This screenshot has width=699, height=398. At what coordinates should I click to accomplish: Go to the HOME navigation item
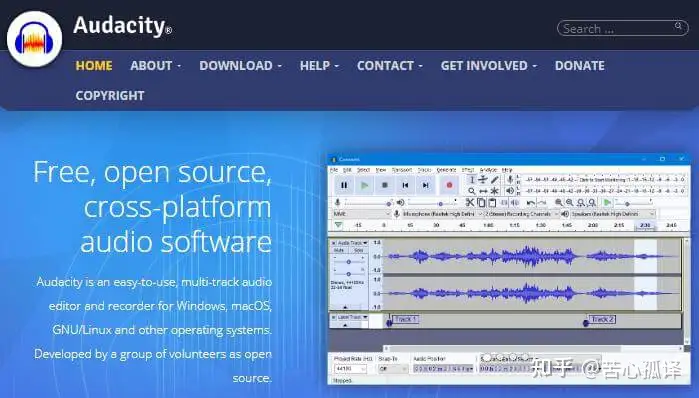[x=94, y=66]
